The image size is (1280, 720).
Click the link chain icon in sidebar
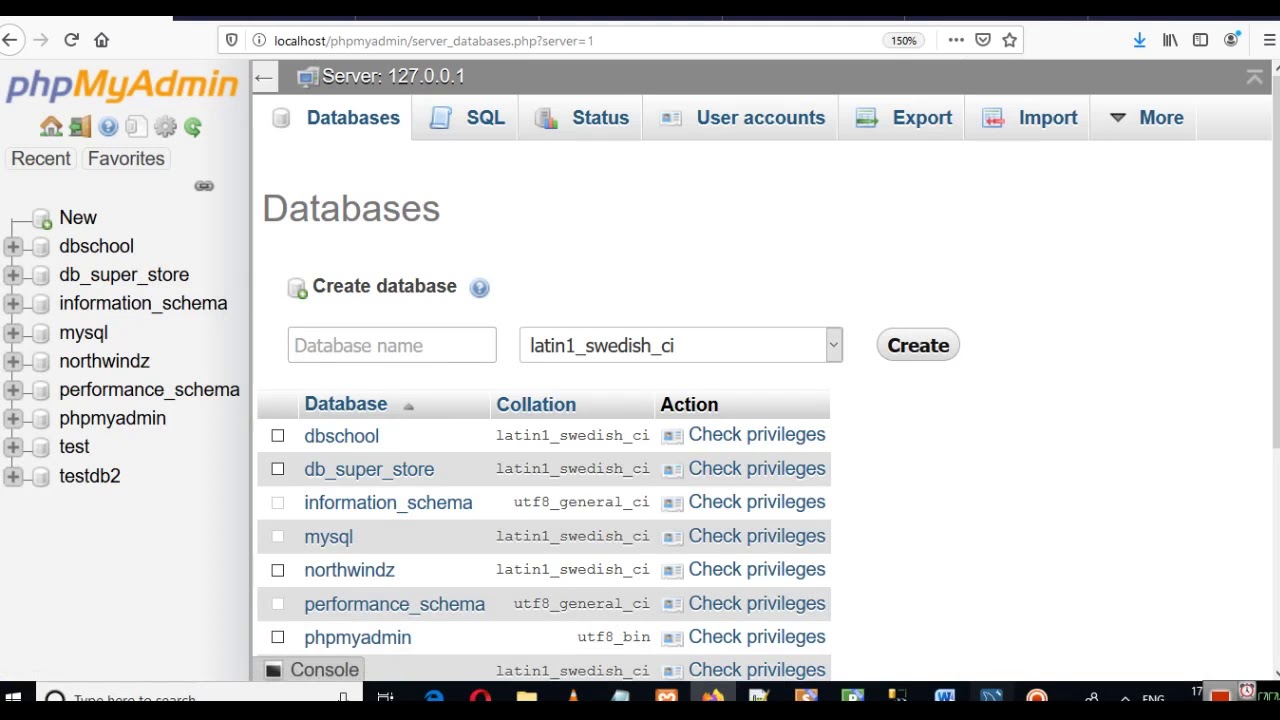click(x=204, y=186)
